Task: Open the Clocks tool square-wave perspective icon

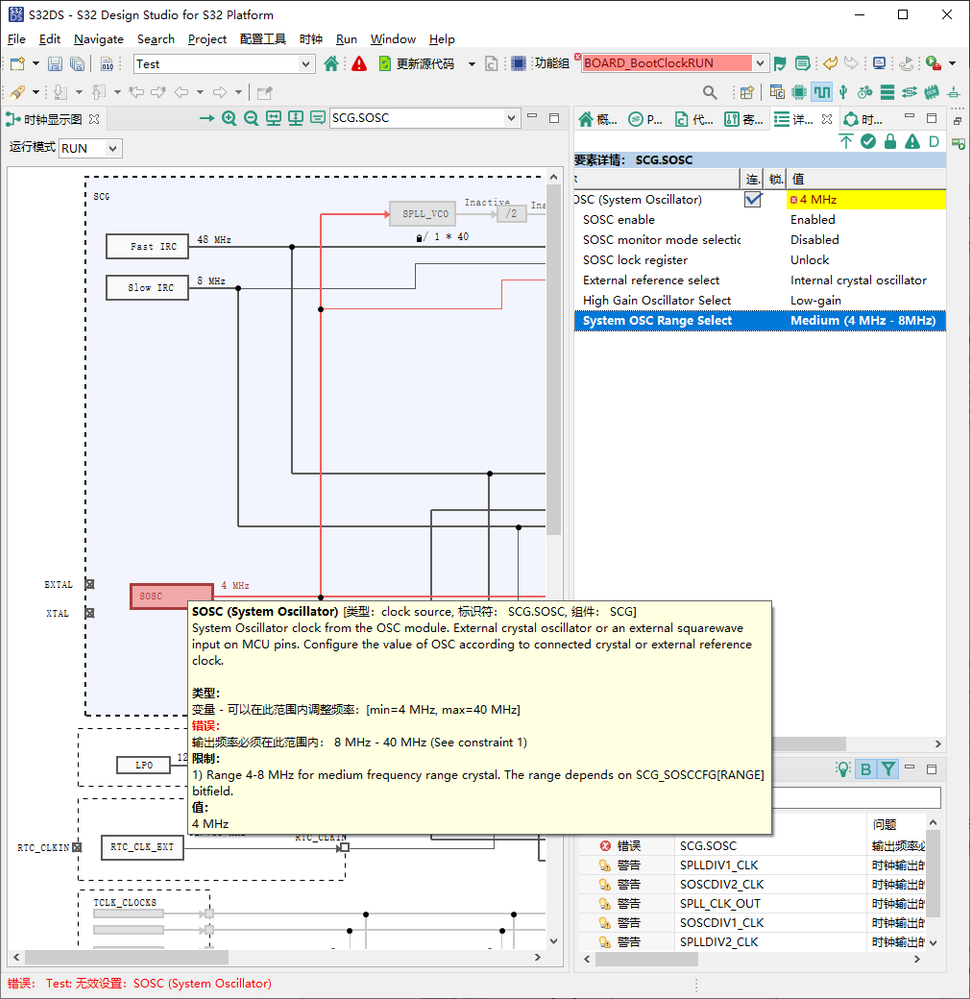Action: pos(822,92)
